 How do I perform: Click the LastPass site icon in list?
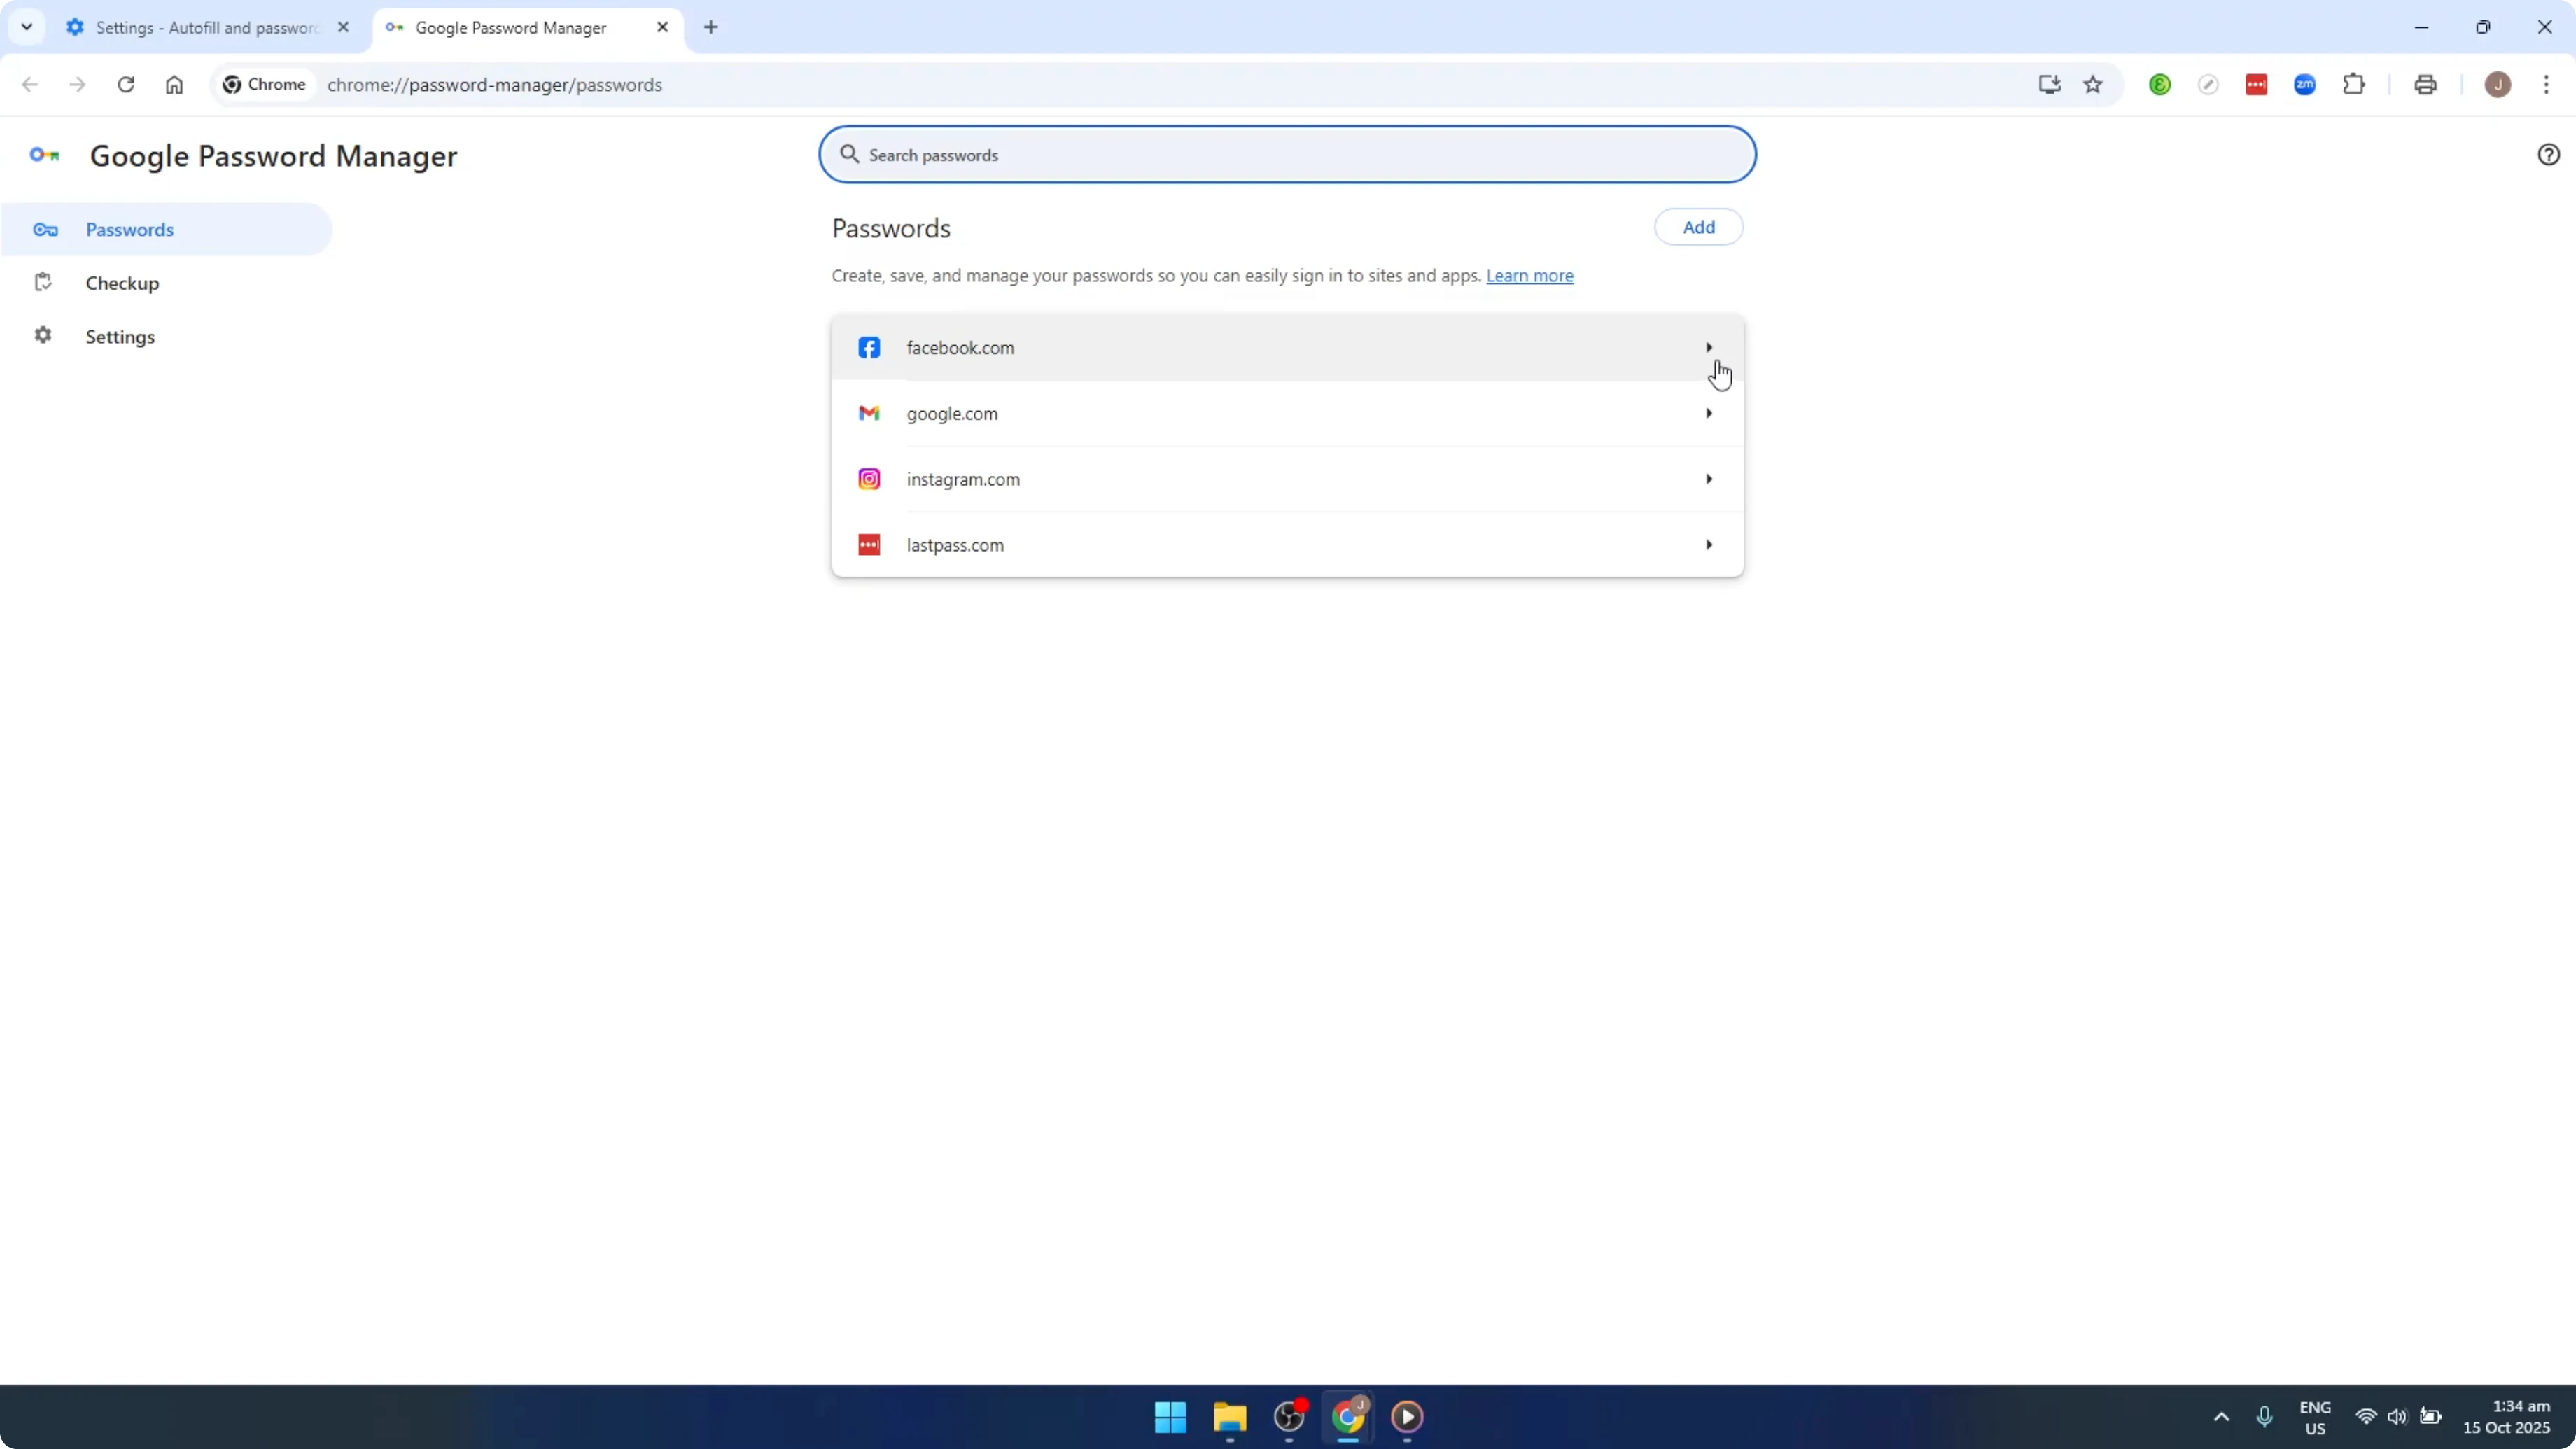869,545
